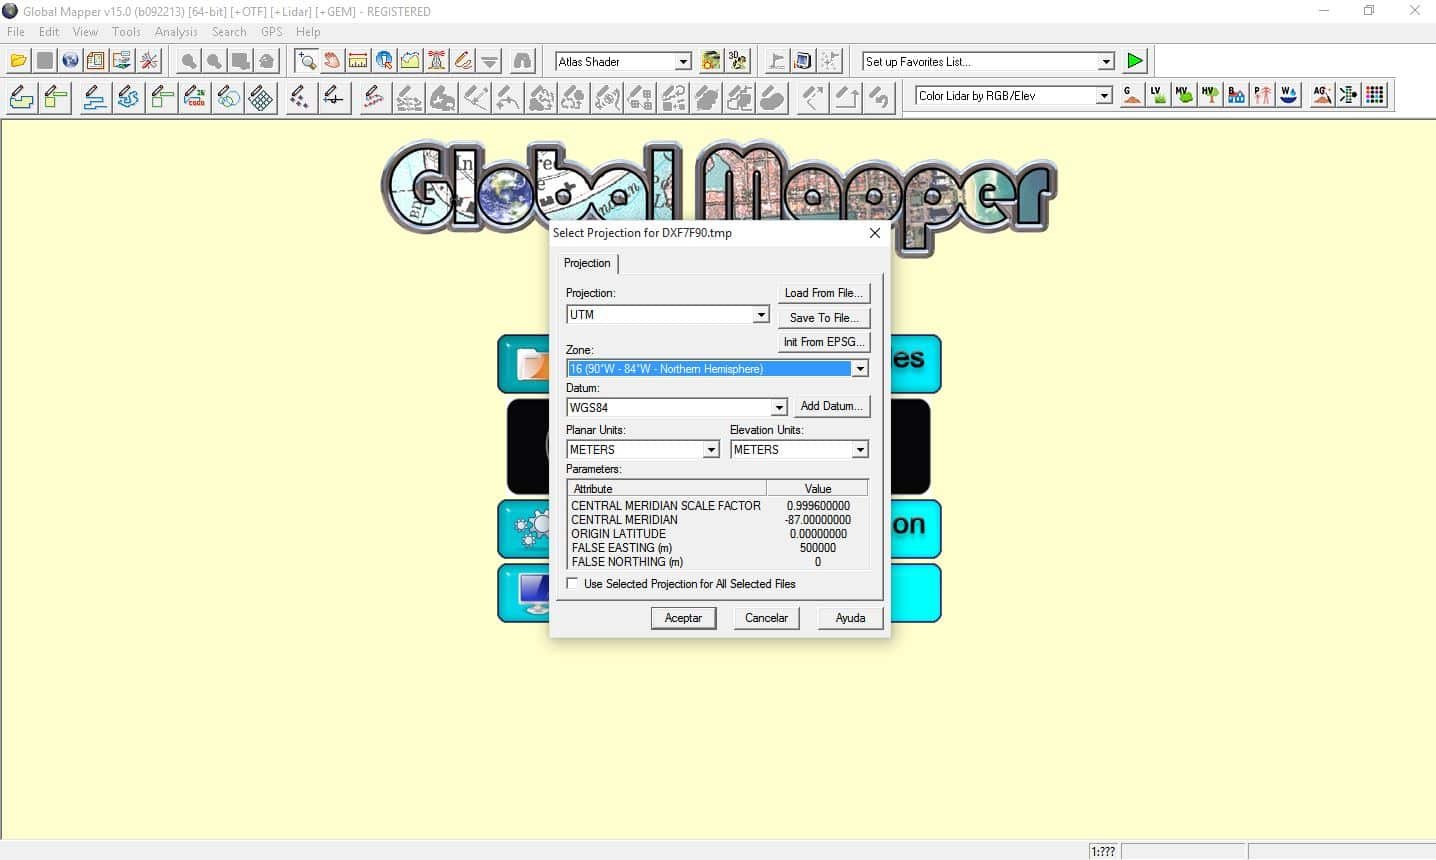Confirm with the Aceptar button
This screenshot has width=1436, height=860.
coord(683,618)
